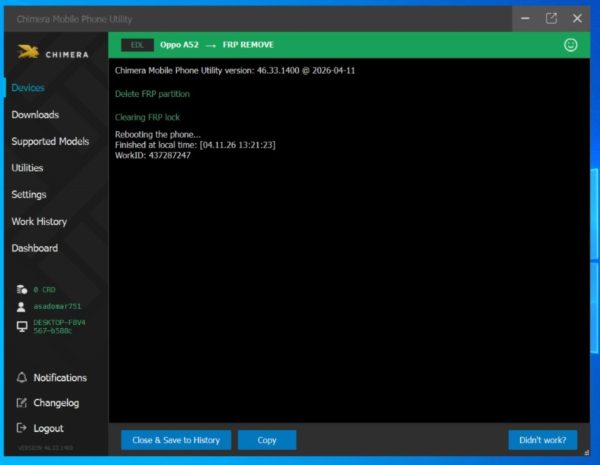Image resolution: width=600 pixels, height=465 pixels.
Task: Click the Notifications bell icon
Action: pyautogui.click(x=22, y=377)
